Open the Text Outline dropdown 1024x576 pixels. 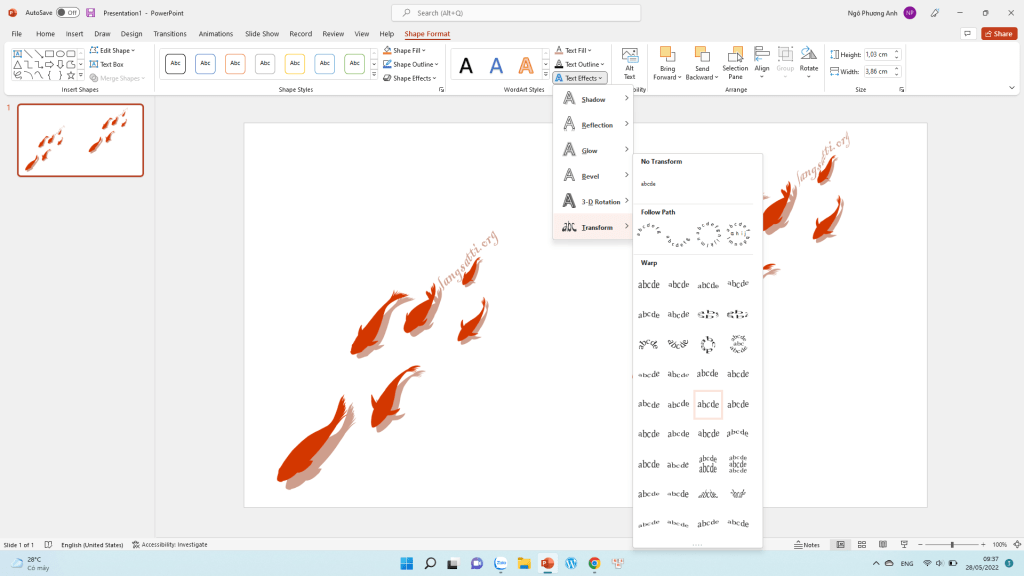(580, 64)
